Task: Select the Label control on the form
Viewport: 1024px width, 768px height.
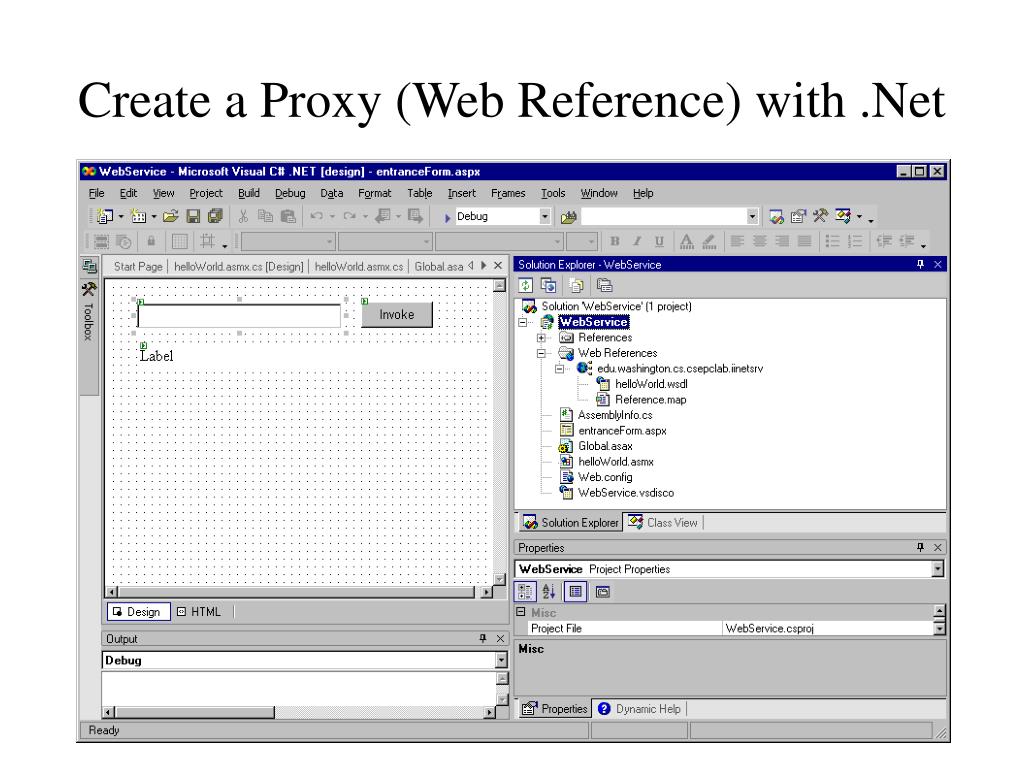Action: point(157,356)
